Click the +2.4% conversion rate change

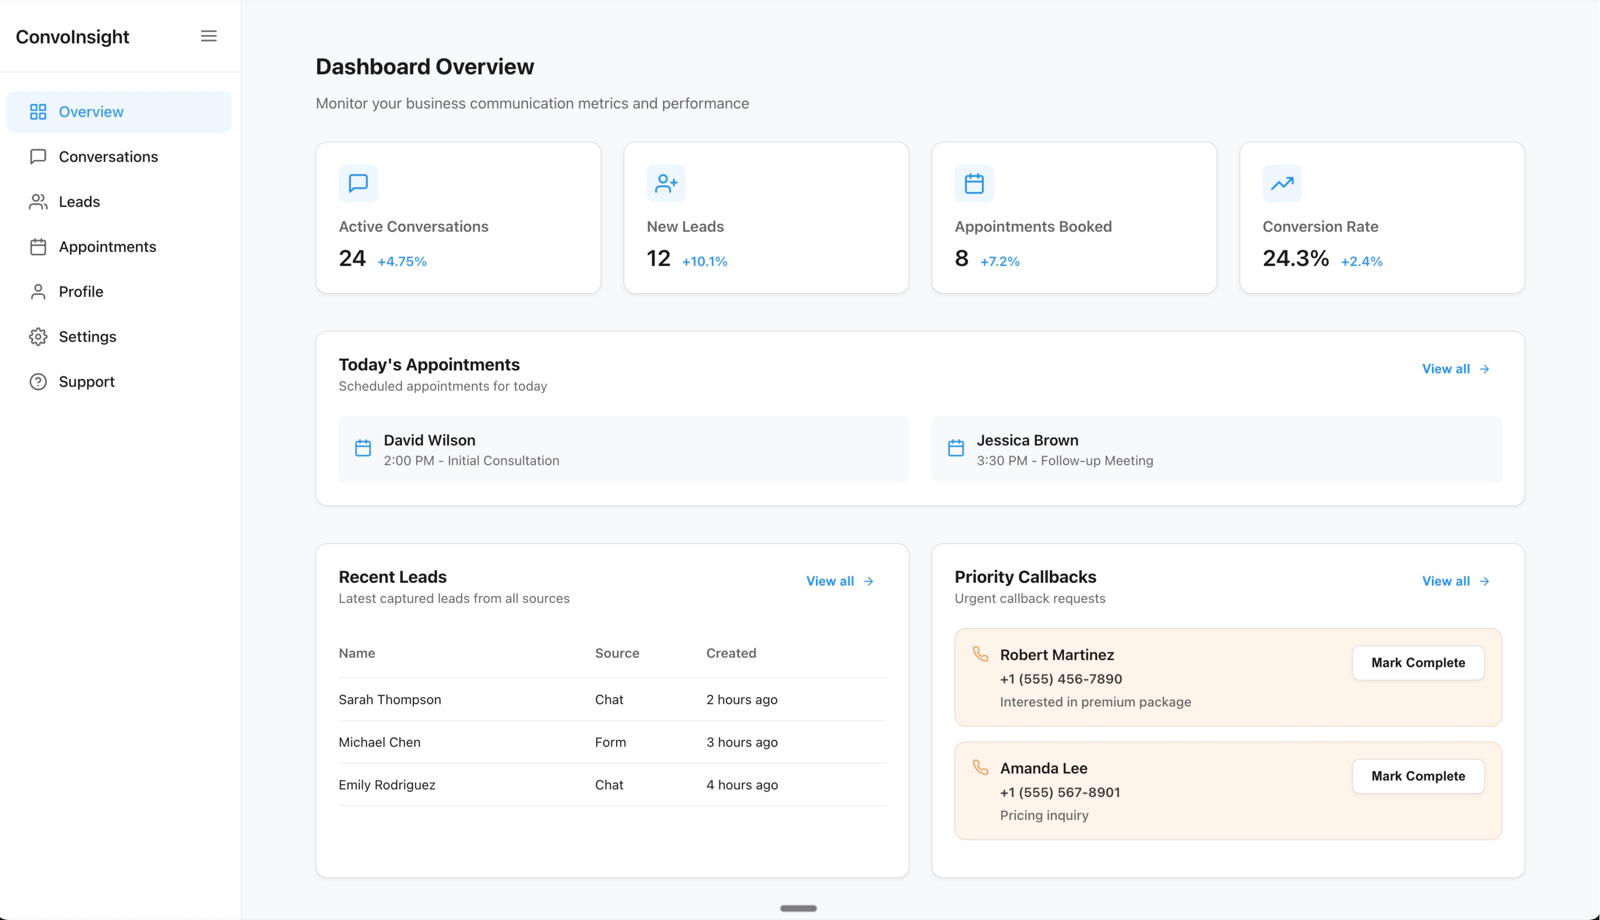[x=1362, y=262]
